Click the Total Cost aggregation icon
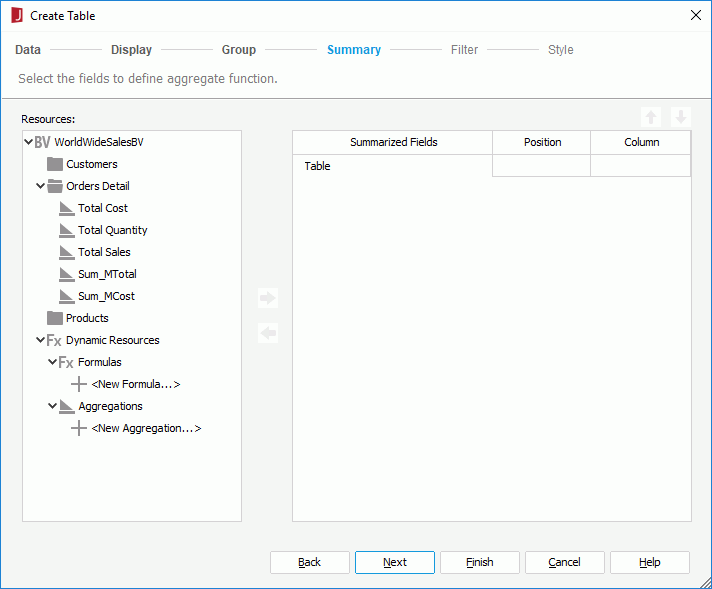Image resolution: width=712 pixels, height=589 pixels. (67, 208)
